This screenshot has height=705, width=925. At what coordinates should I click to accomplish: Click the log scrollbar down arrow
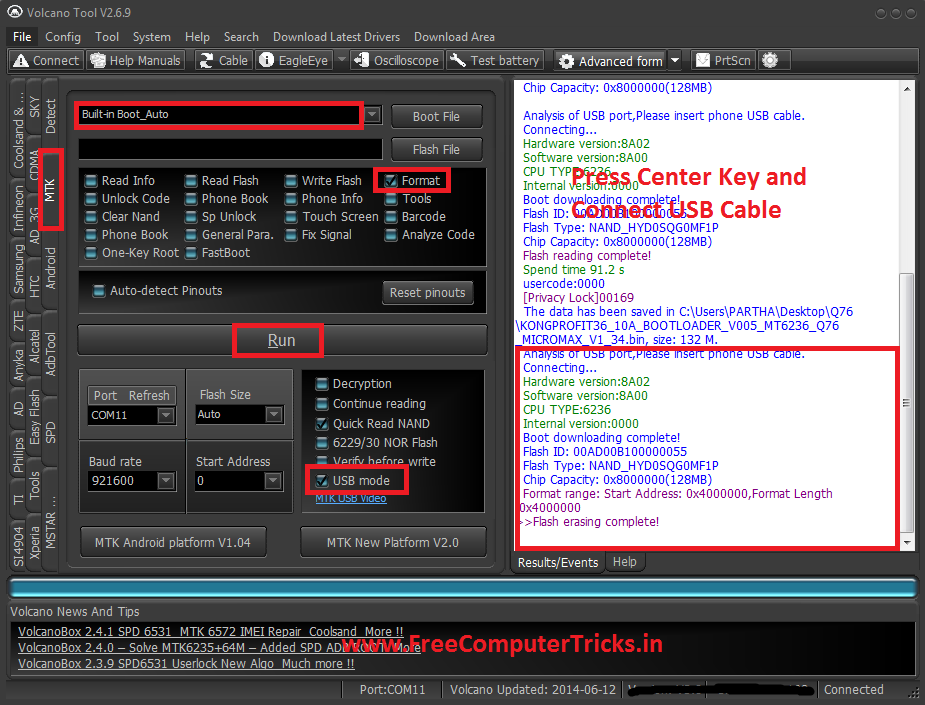906,542
